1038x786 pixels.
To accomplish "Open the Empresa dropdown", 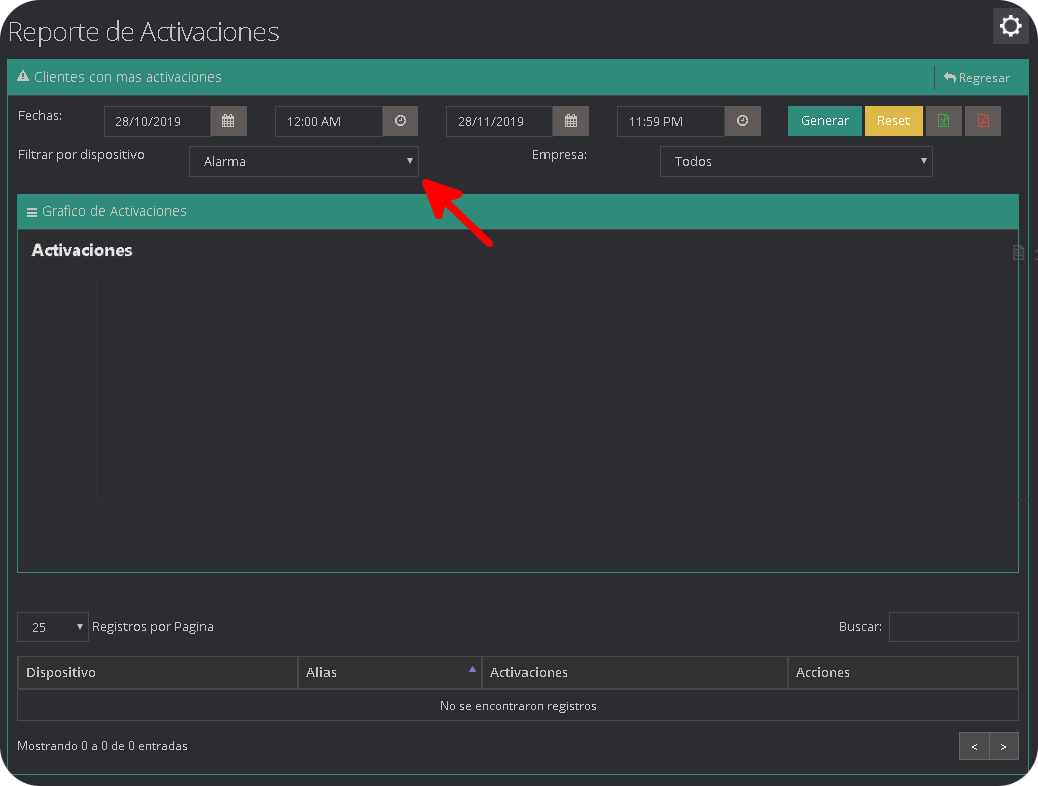I will pos(795,161).
